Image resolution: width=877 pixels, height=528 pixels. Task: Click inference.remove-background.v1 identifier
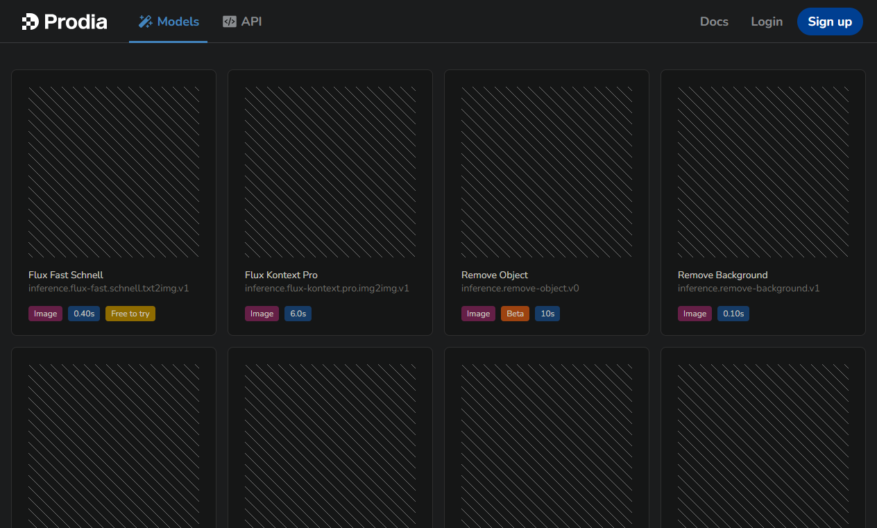tap(748, 289)
